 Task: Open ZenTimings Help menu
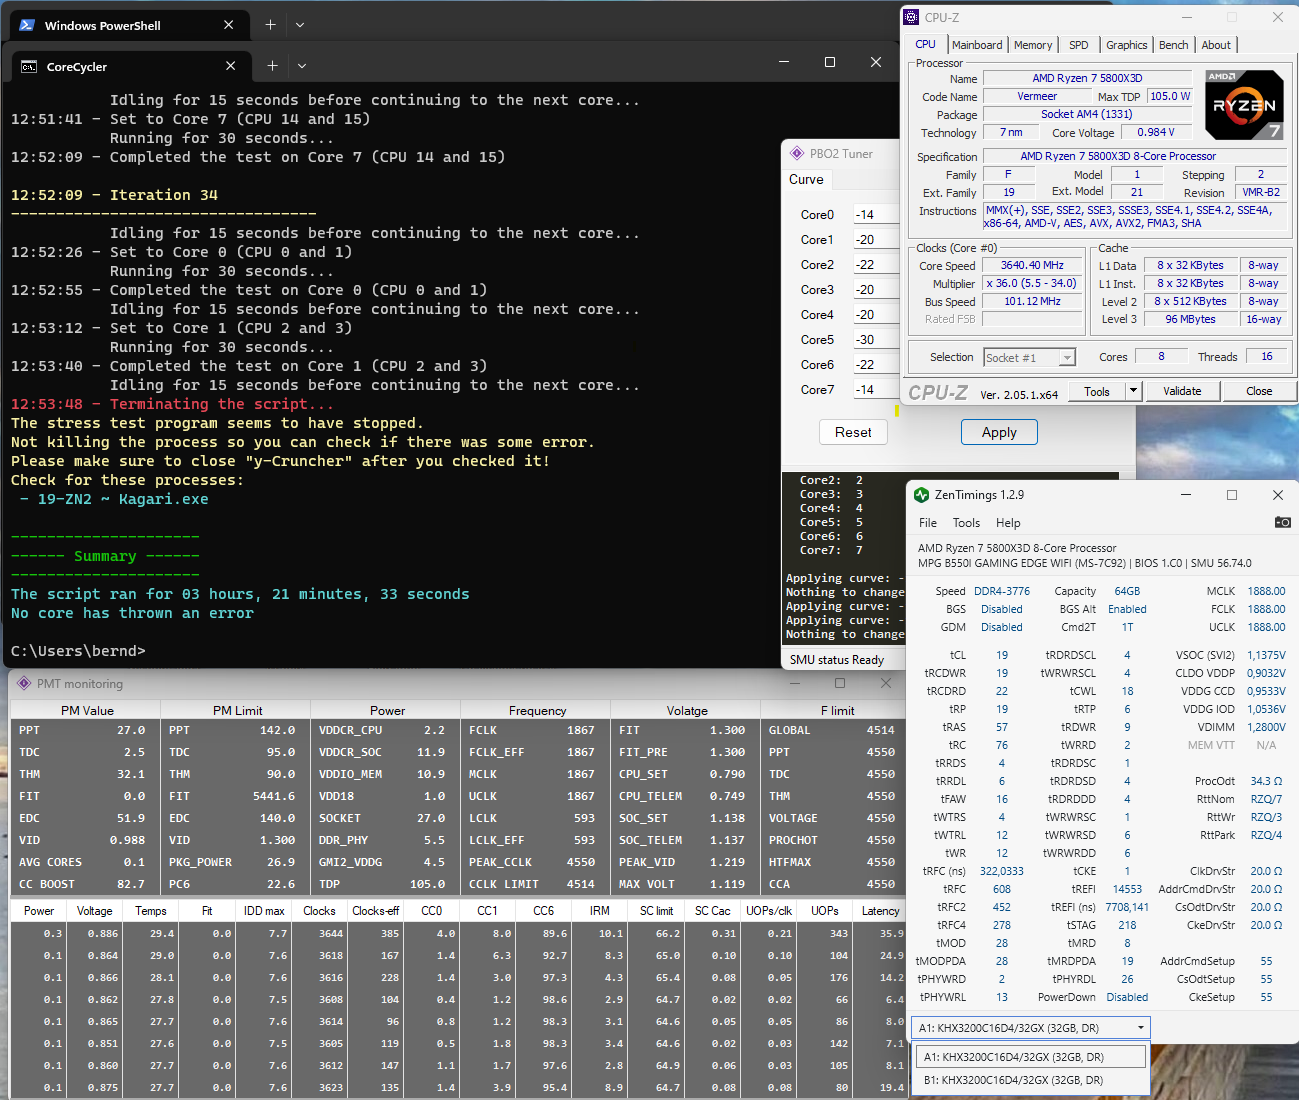point(1008,523)
